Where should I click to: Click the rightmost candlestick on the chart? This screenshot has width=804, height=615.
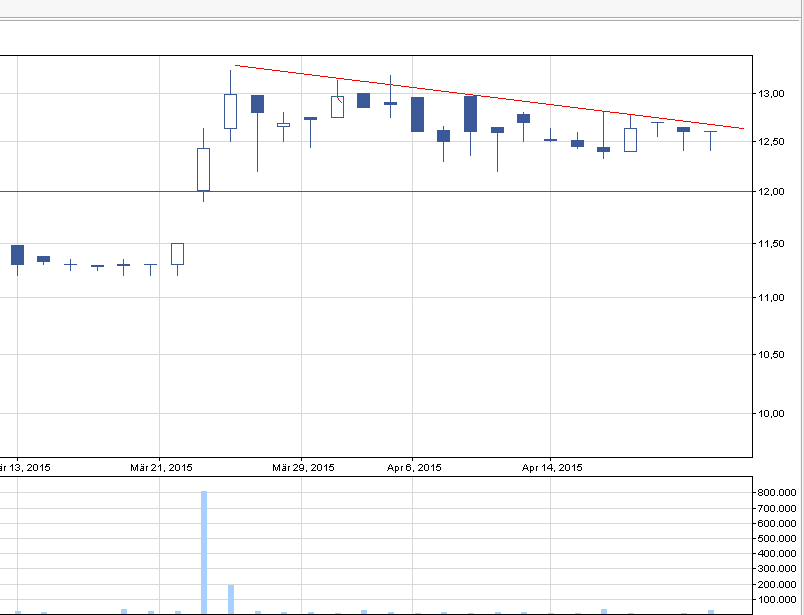tap(710, 133)
